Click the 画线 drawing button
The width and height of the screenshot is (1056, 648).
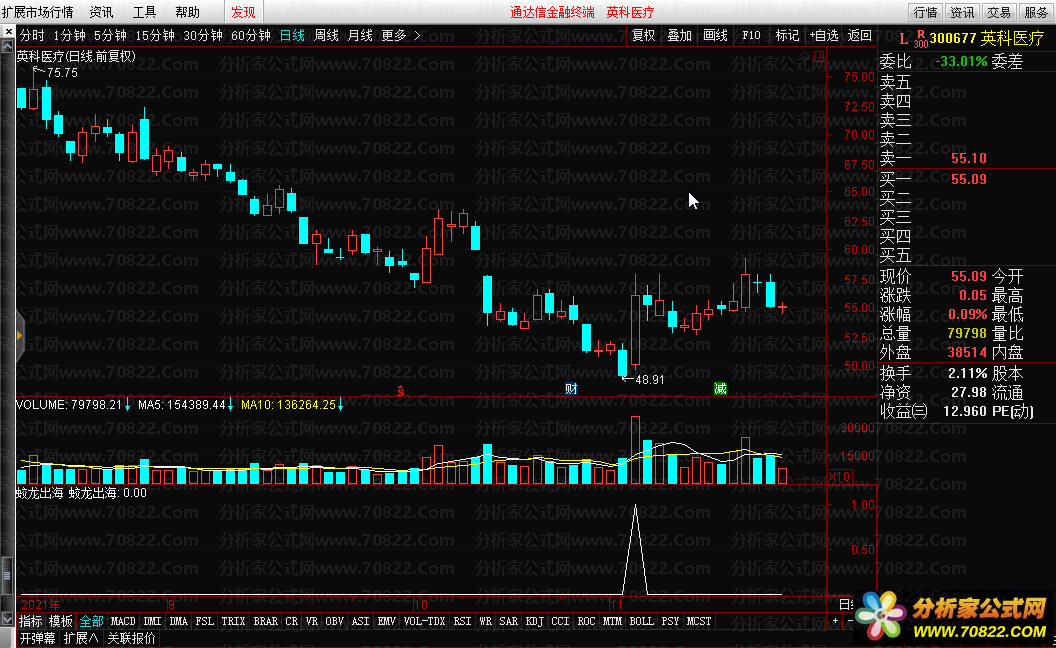tap(715, 36)
